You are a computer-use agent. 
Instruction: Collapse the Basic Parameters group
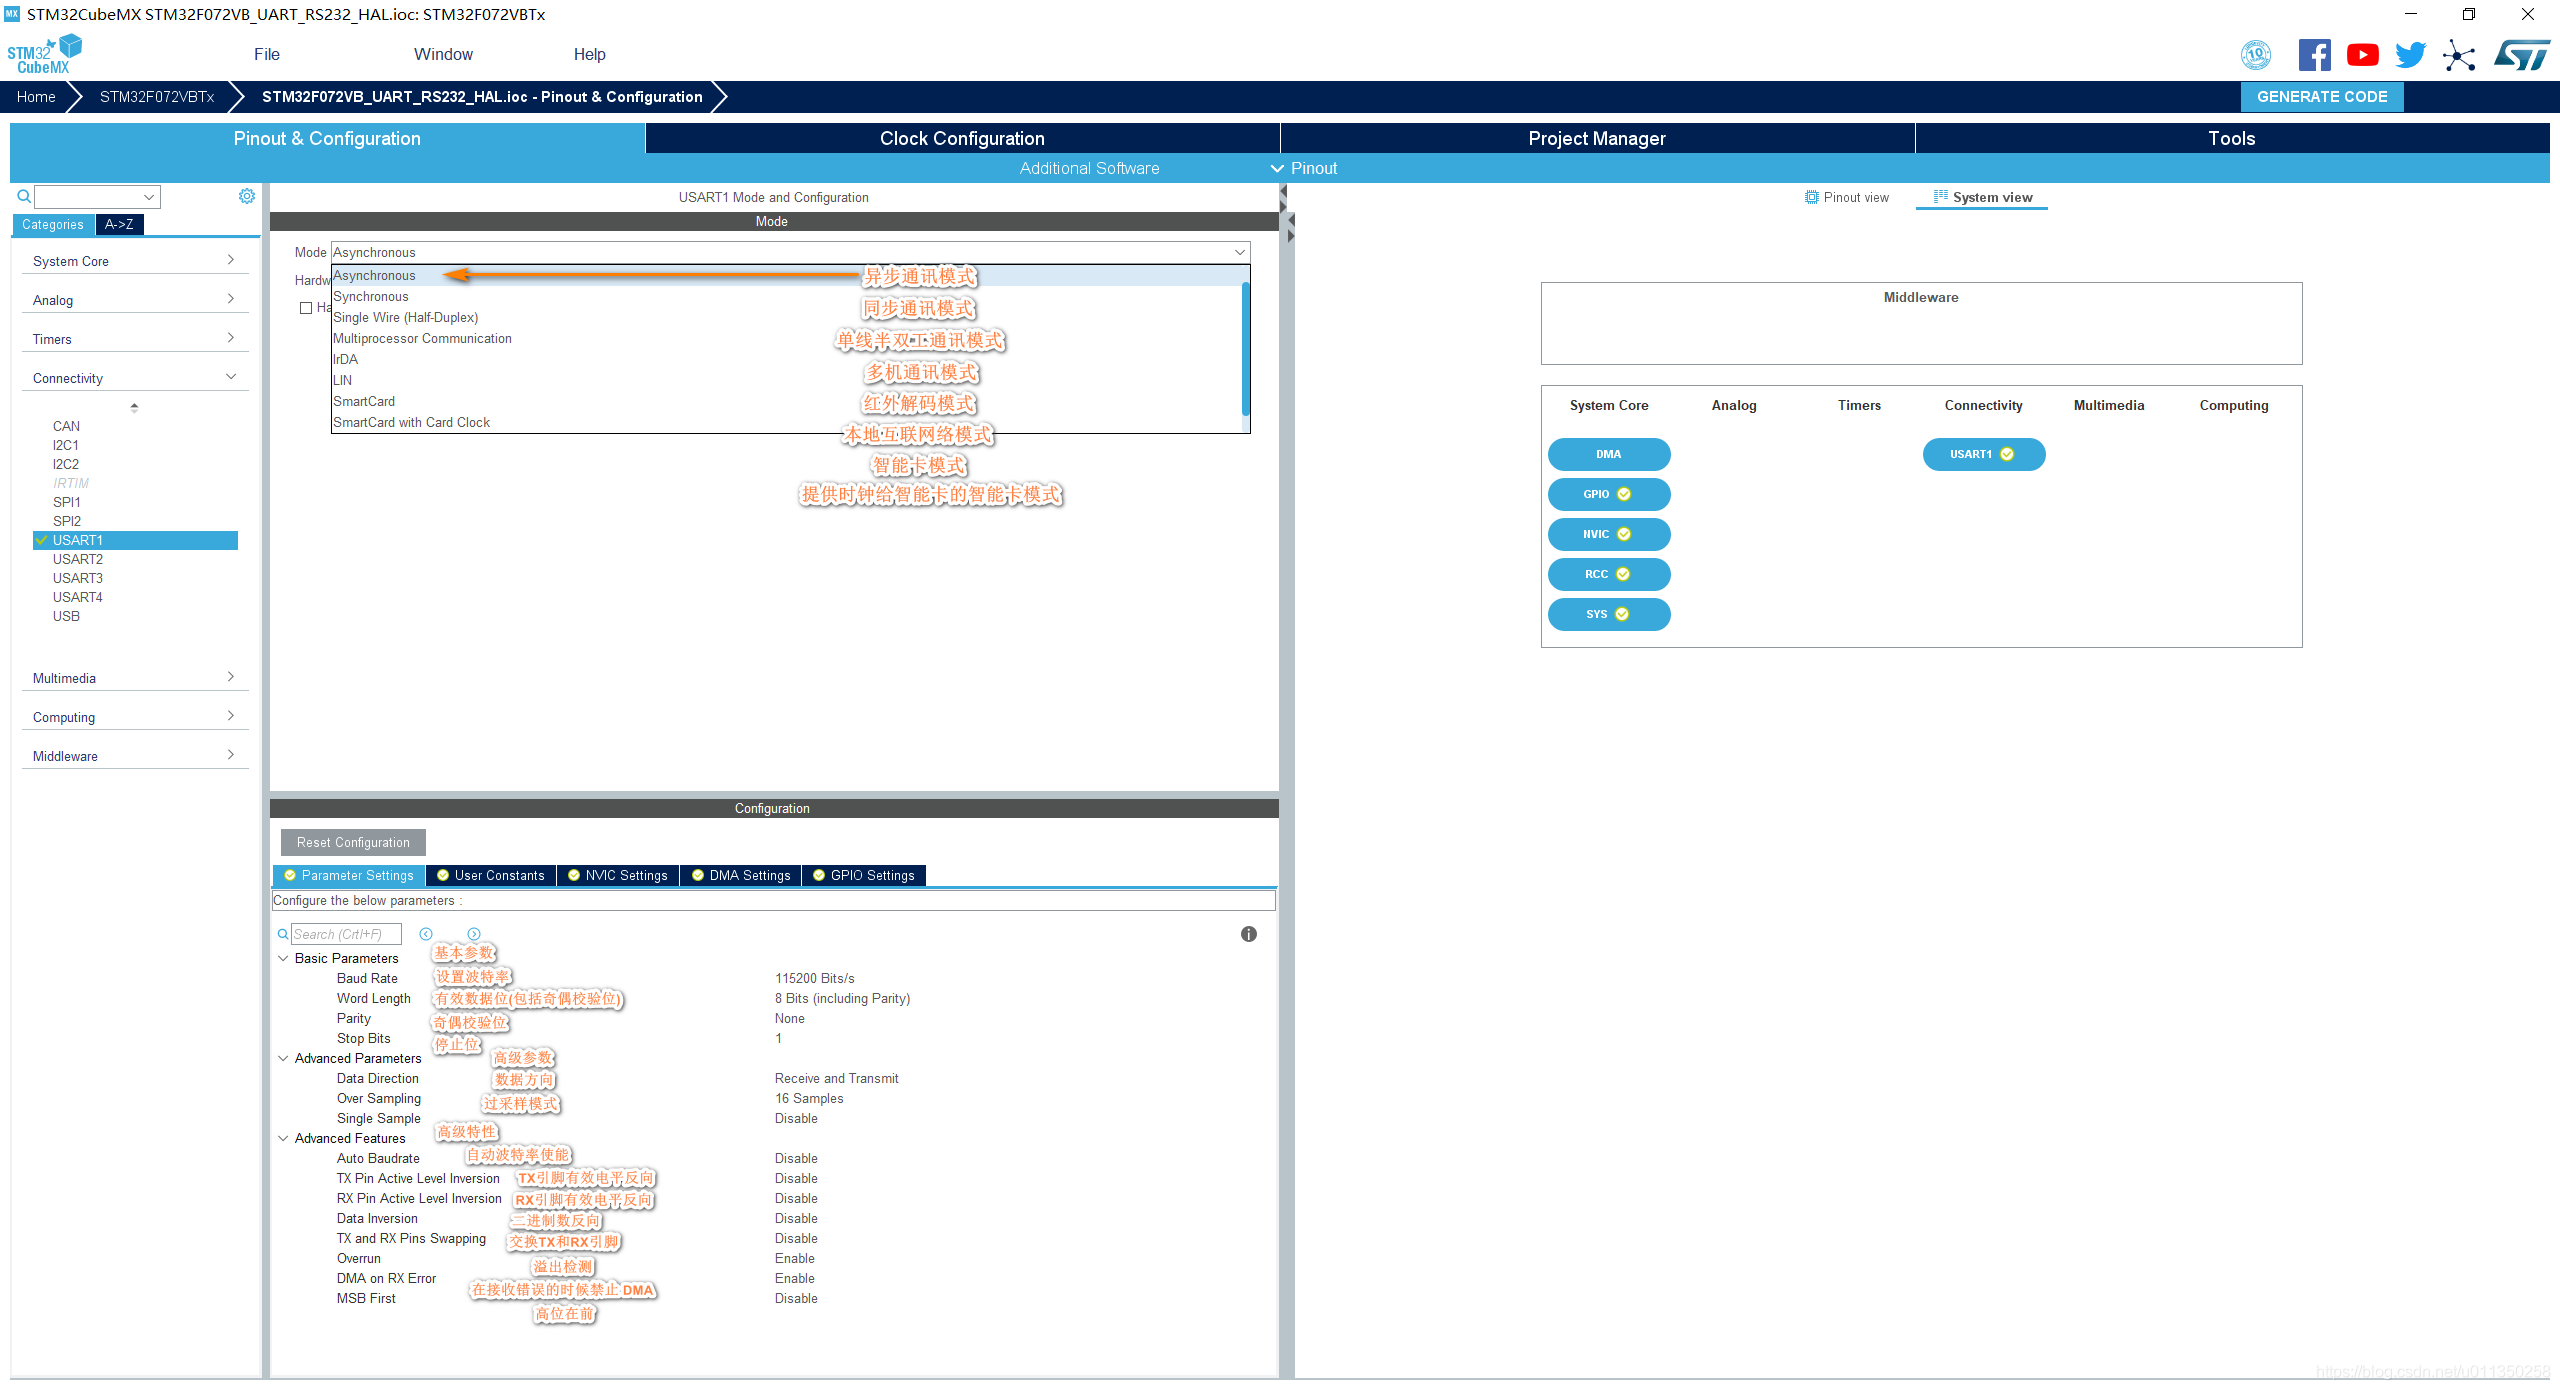click(283, 958)
